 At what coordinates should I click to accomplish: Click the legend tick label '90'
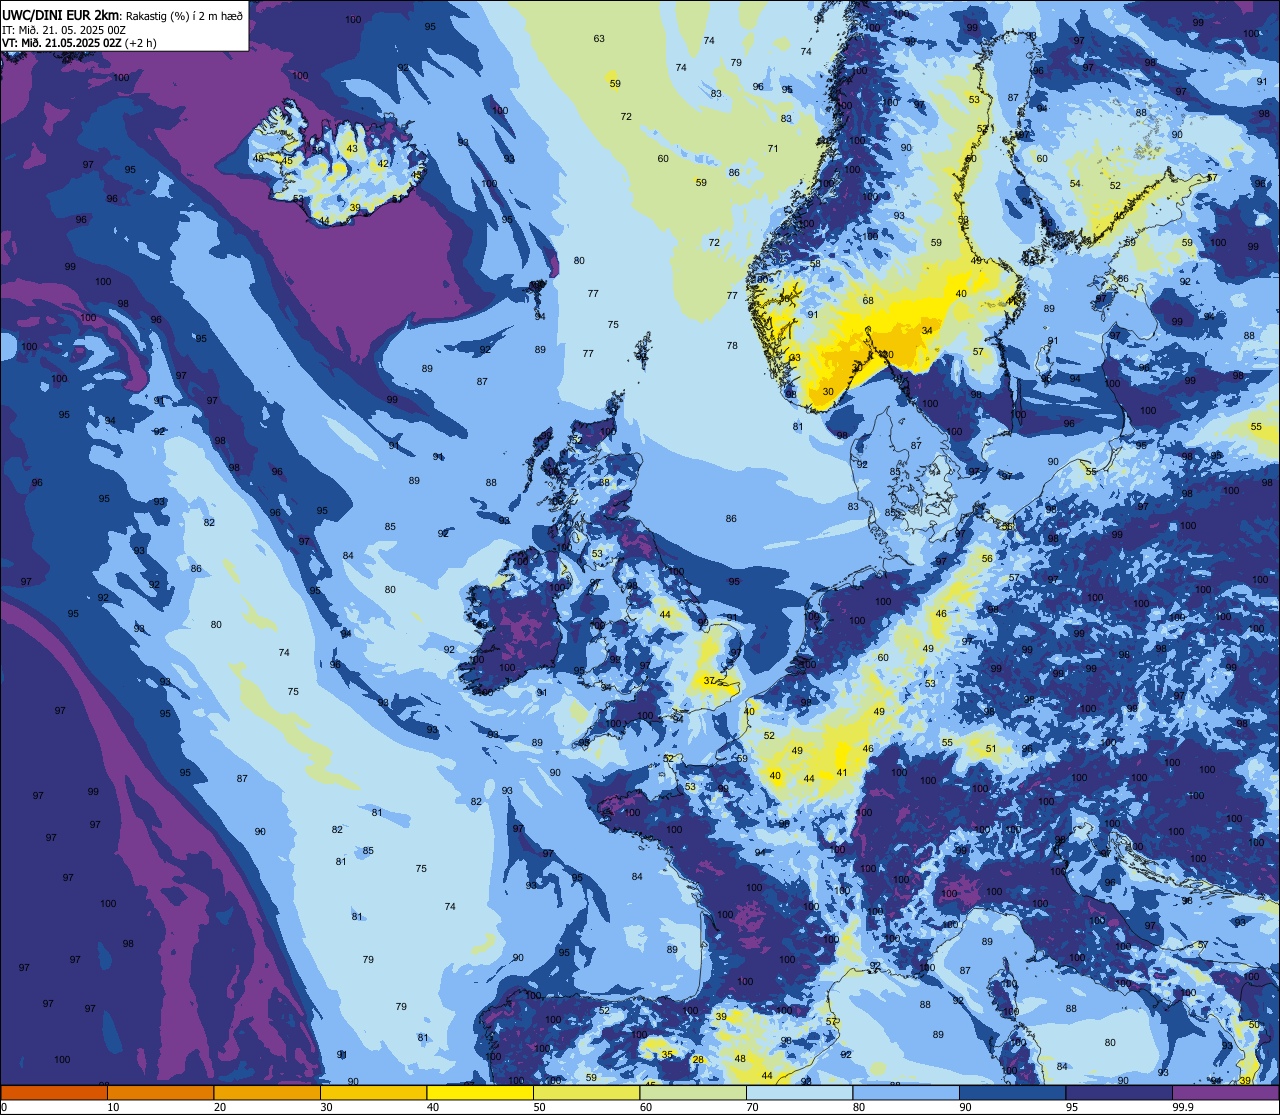[x=965, y=1107]
